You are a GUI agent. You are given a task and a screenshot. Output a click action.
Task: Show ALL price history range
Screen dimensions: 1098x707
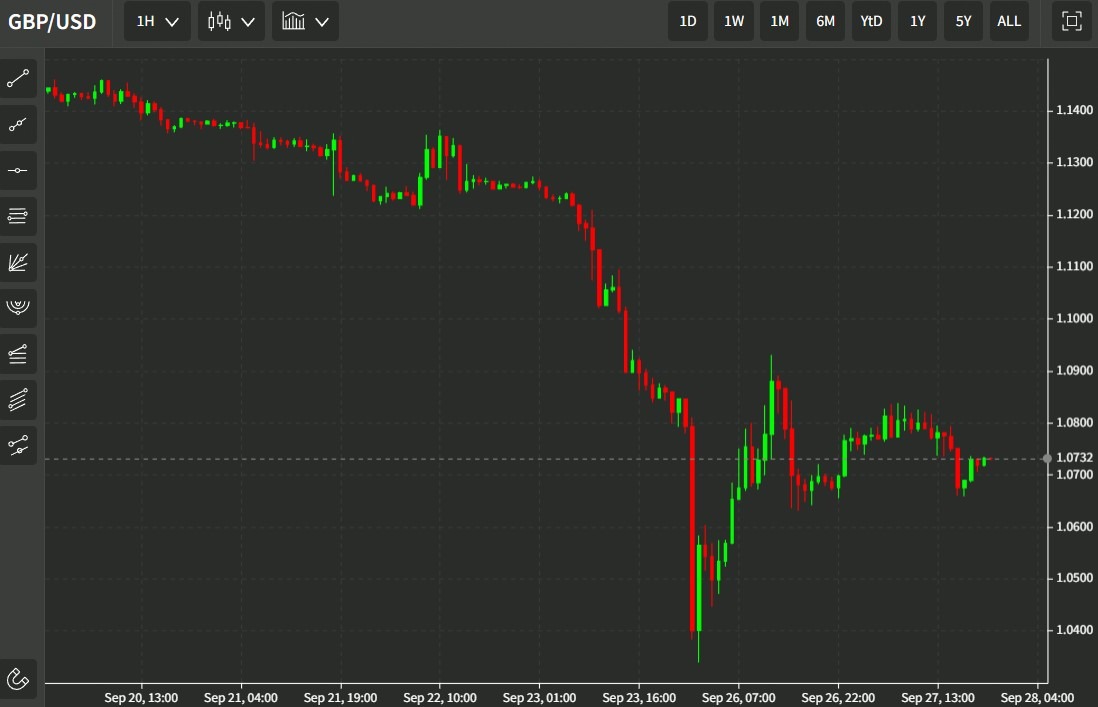[x=1009, y=21]
